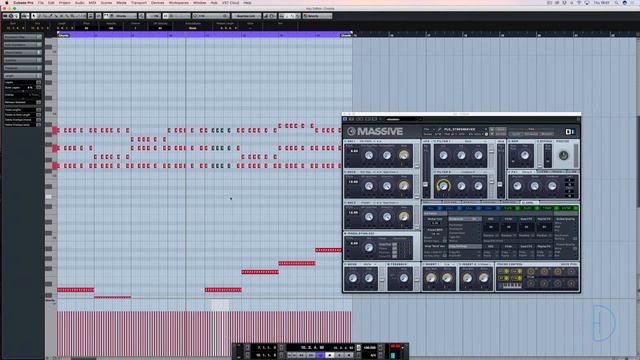The image size is (640, 360).
Task: Adjust the FX1 first knob
Action: click(x=517, y=186)
